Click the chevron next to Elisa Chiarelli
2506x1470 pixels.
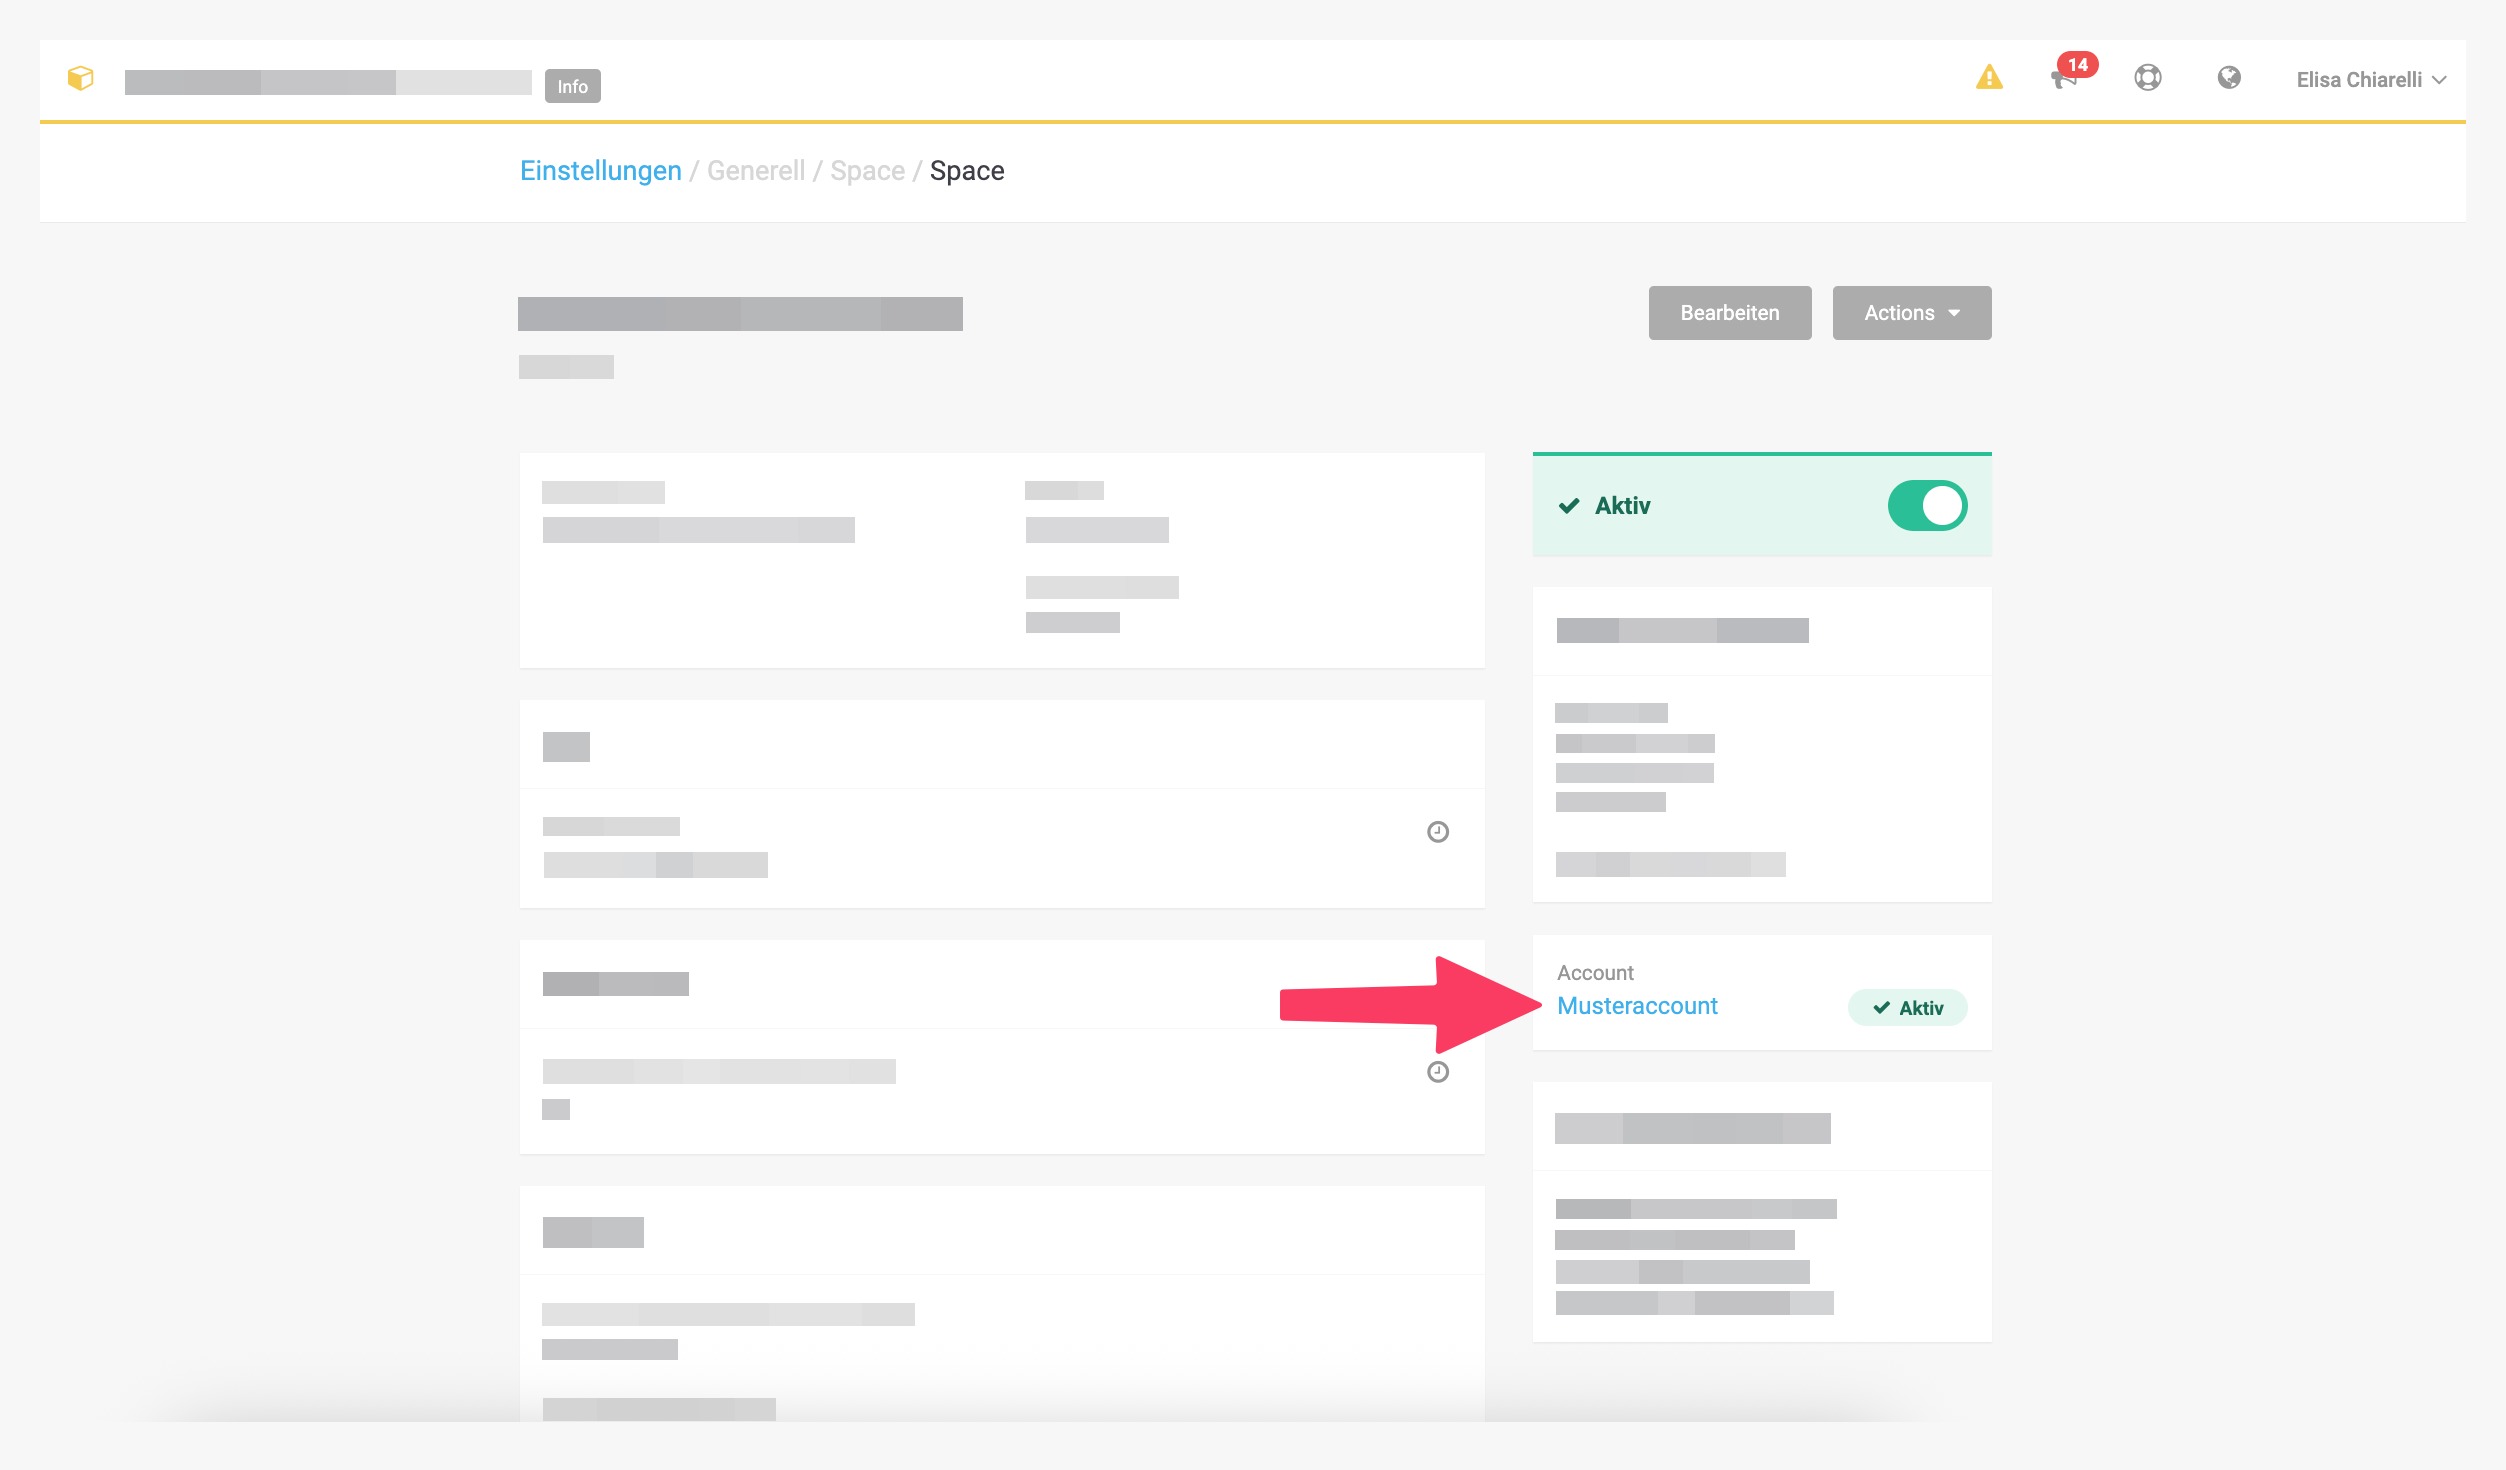2439,80
